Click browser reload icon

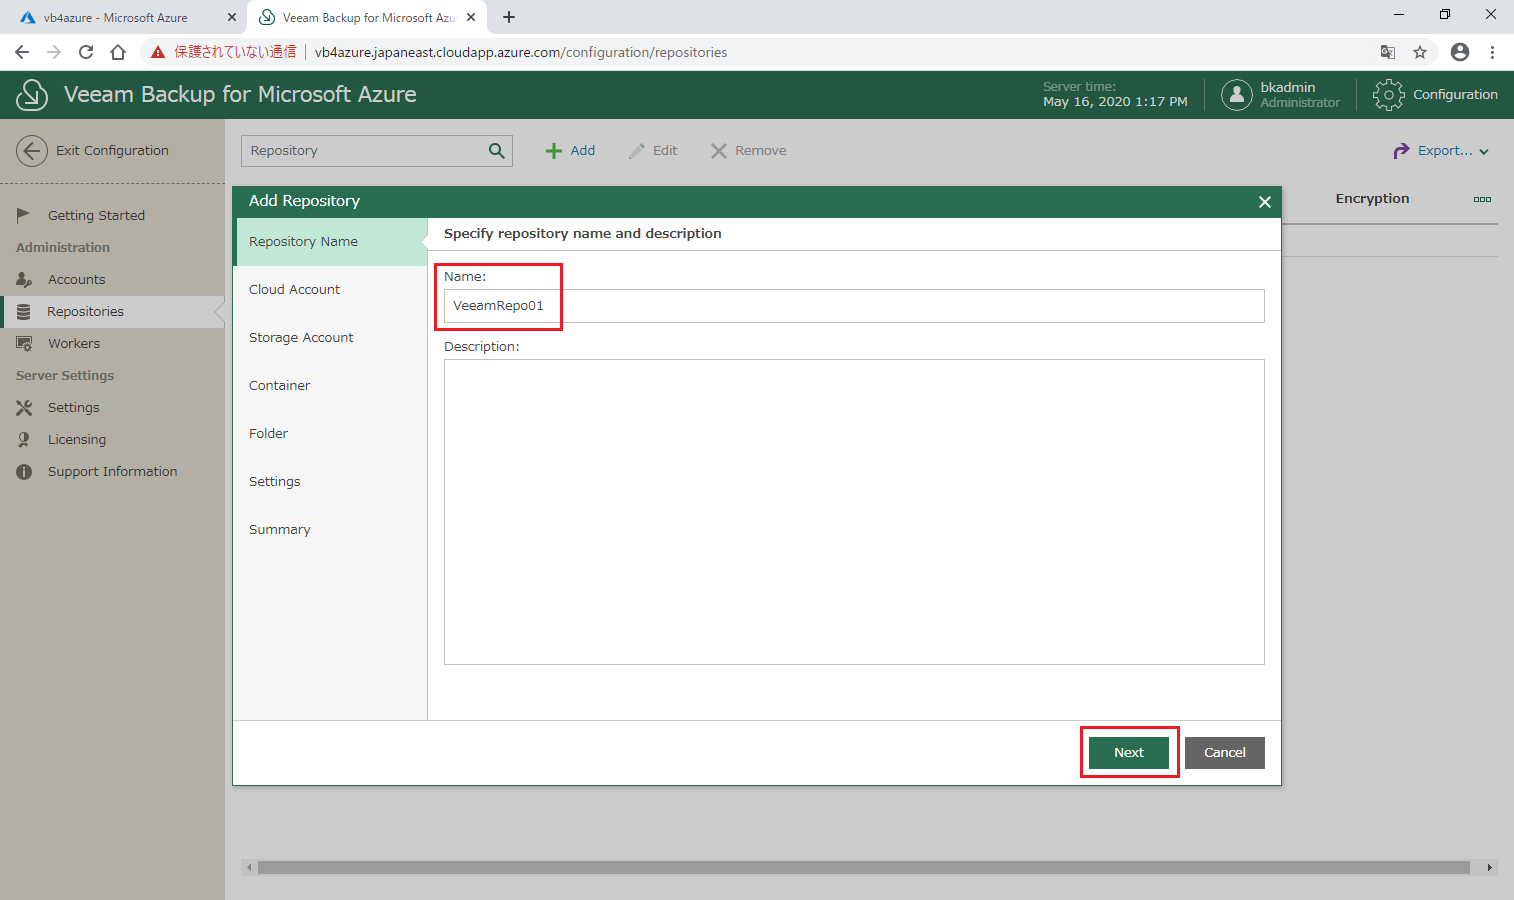[x=86, y=52]
